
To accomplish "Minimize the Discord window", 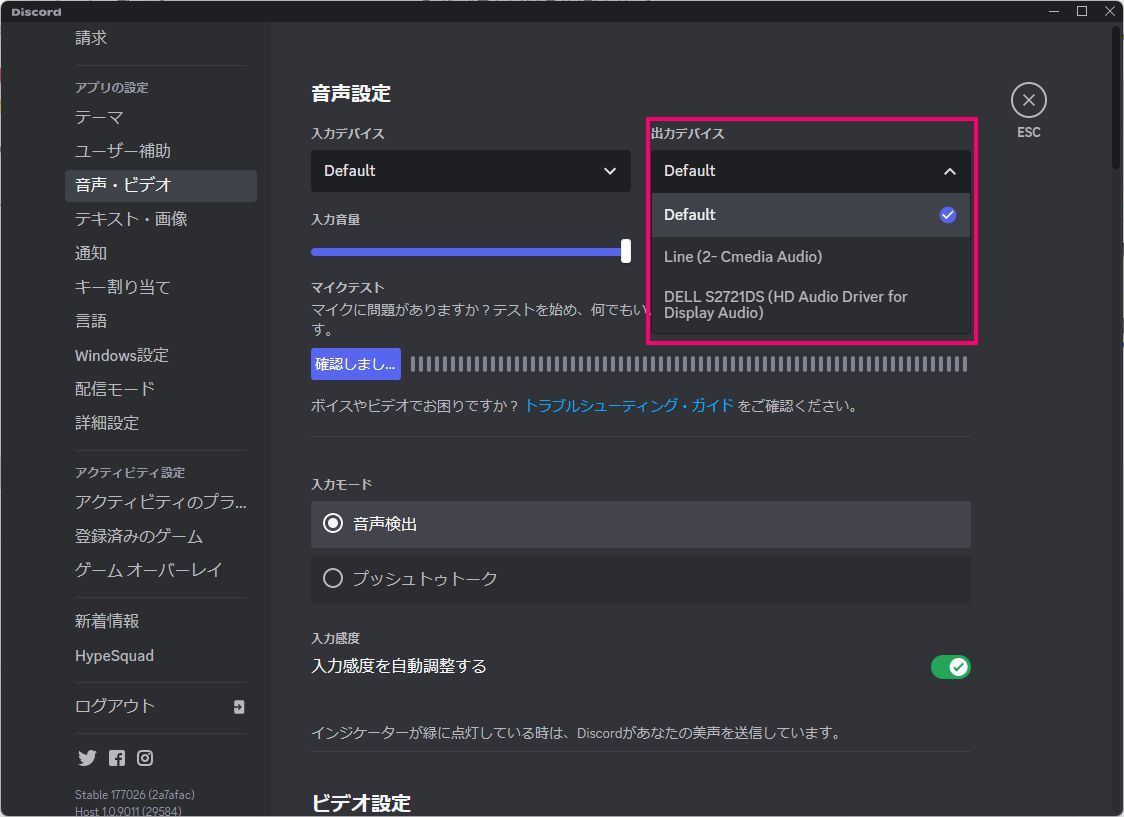I will click(1054, 11).
